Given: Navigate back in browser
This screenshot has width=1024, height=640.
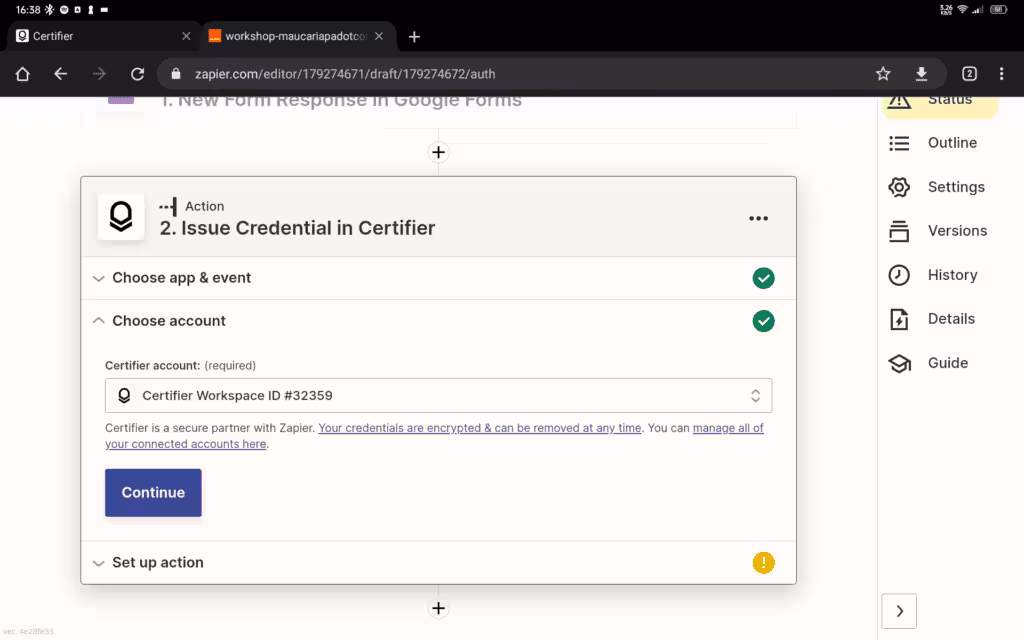Looking at the screenshot, I should click(61, 74).
